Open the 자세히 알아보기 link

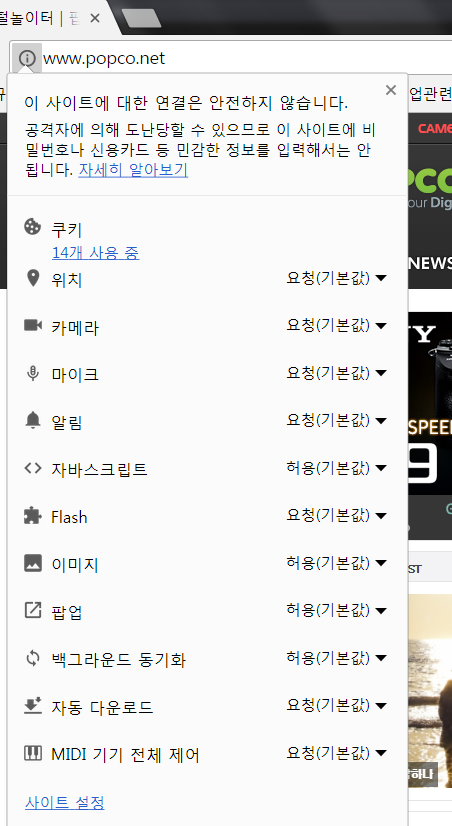(133, 170)
